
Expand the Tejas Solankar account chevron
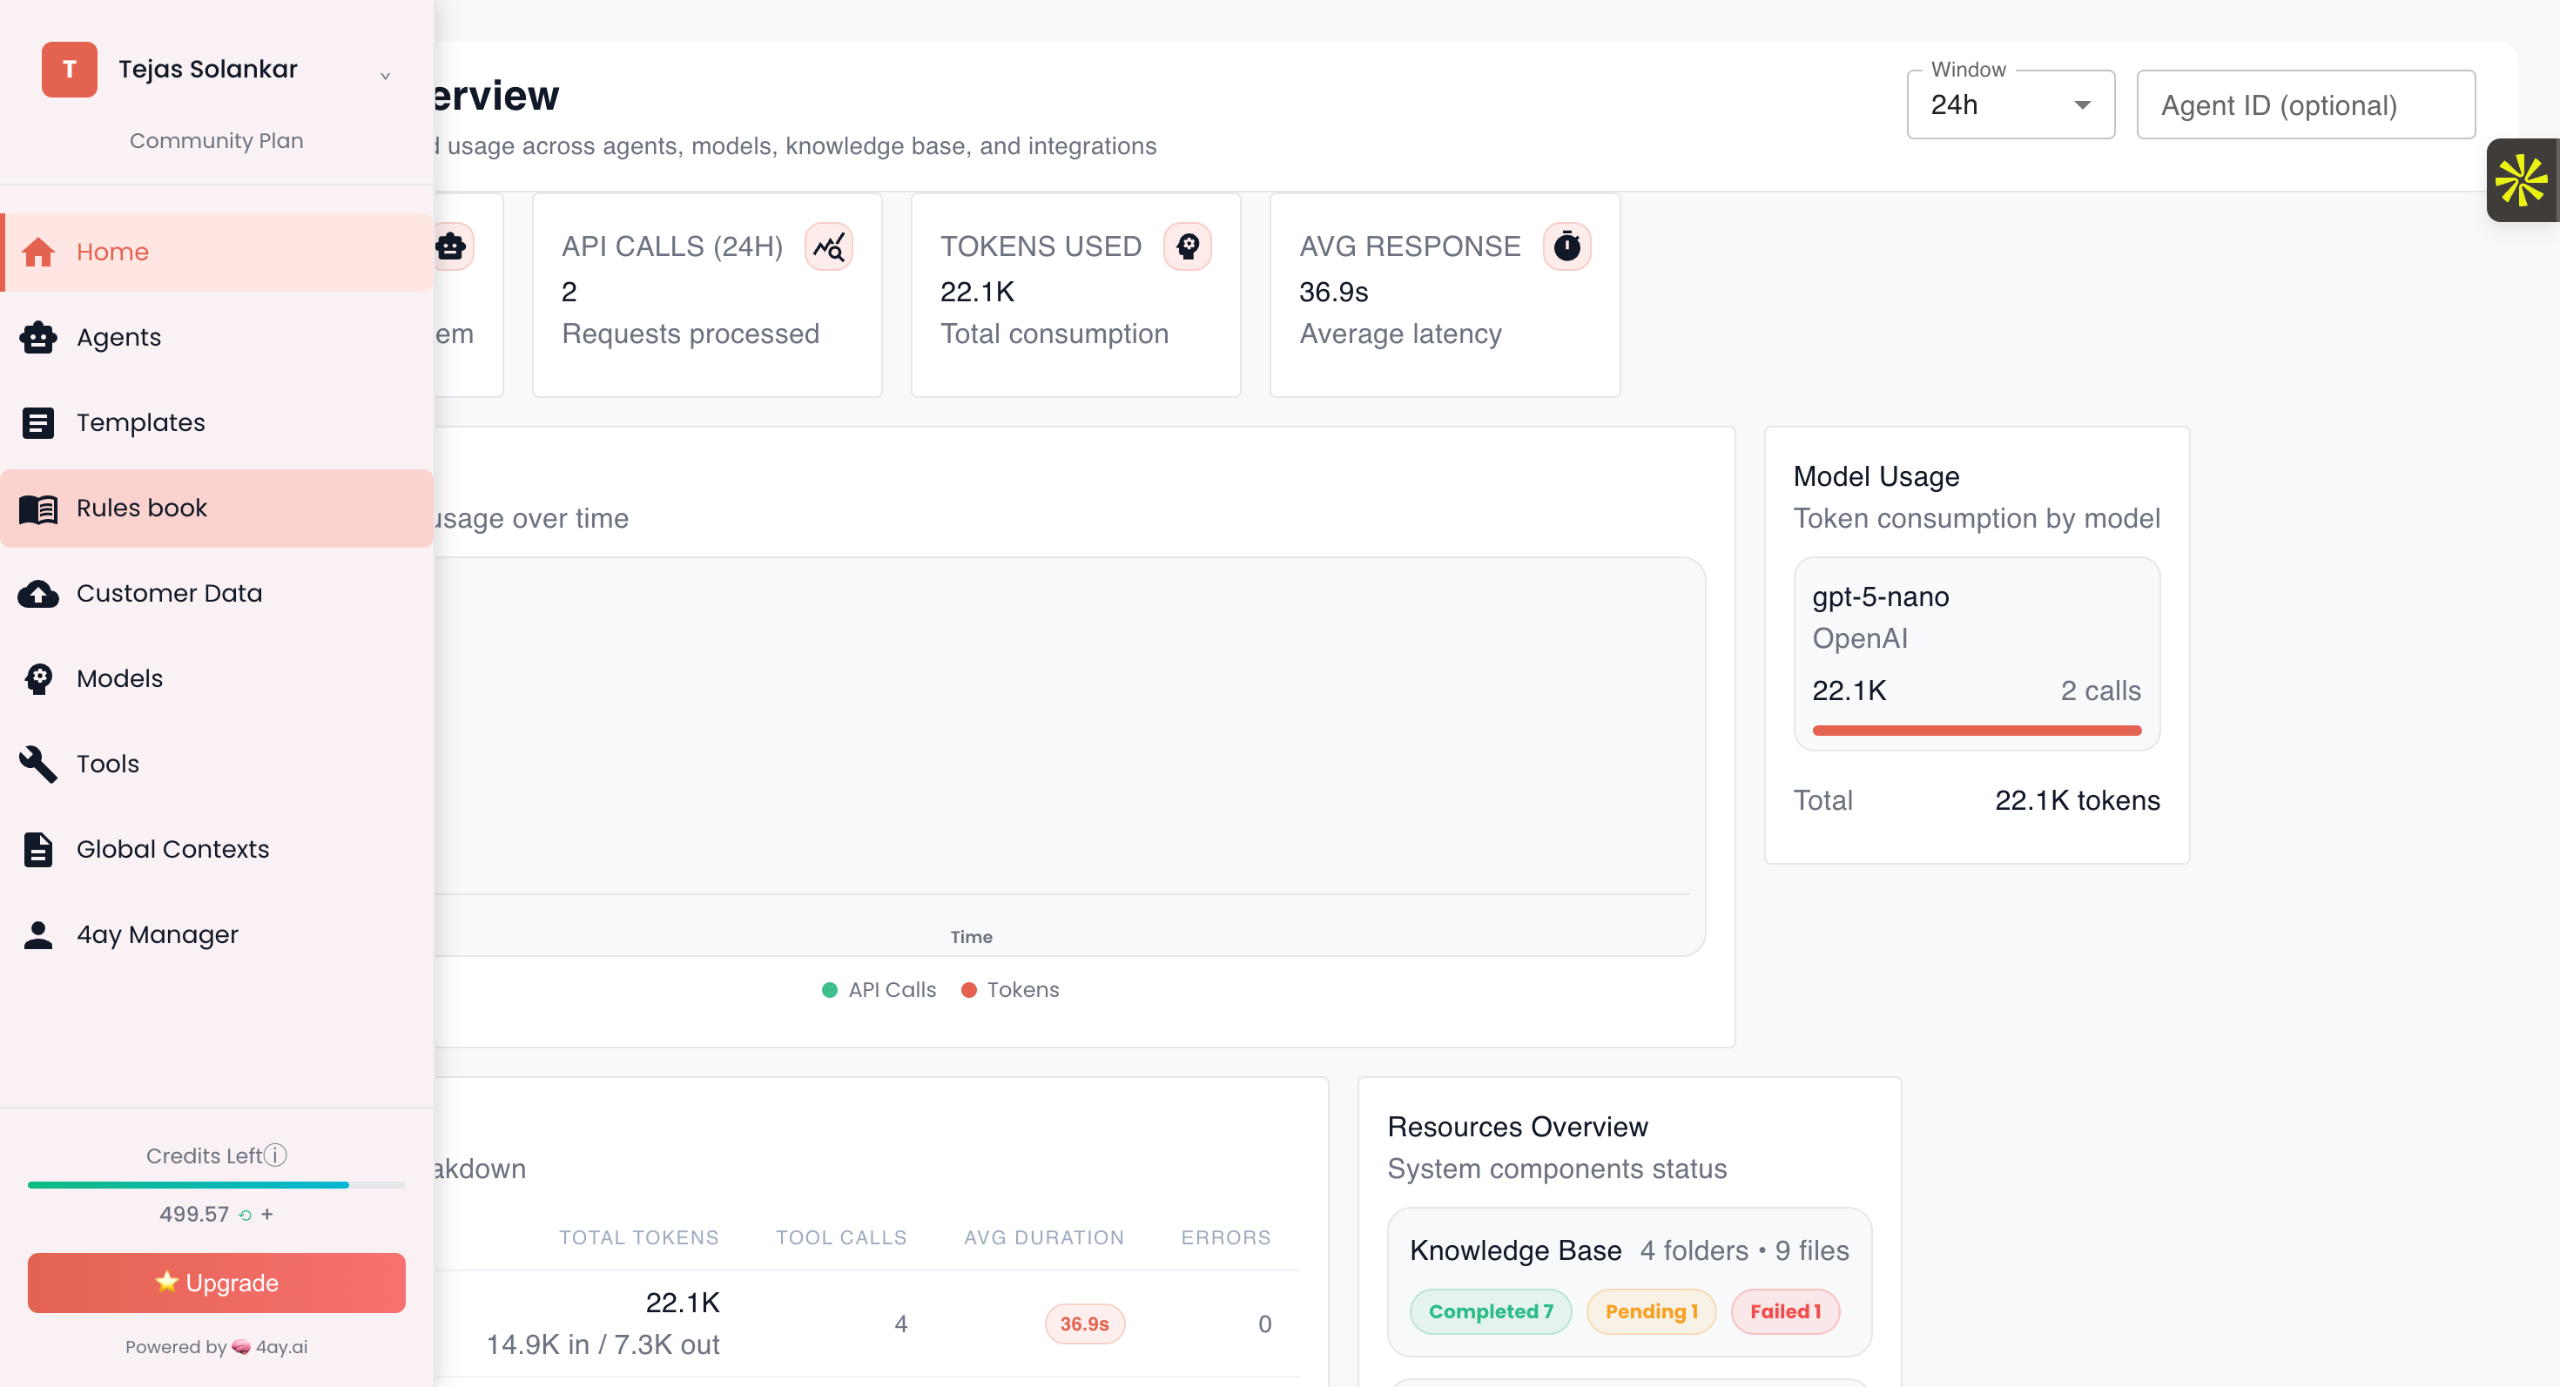click(x=385, y=76)
